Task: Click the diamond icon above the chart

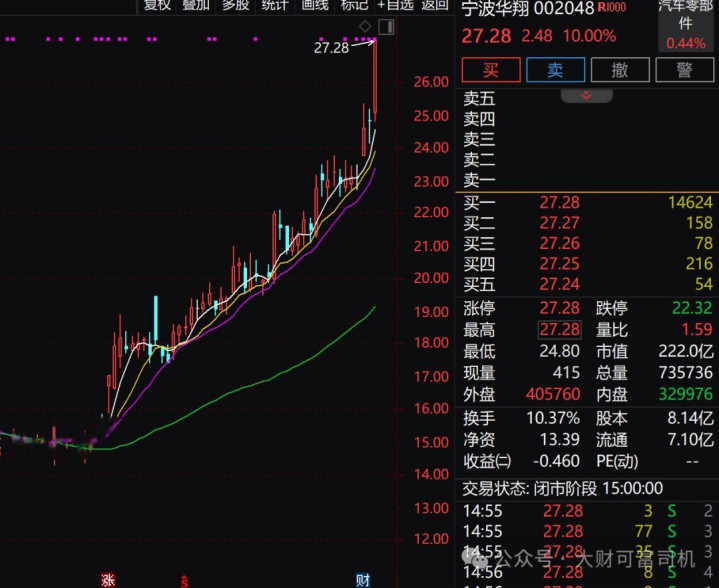Action: coord(365,27)
